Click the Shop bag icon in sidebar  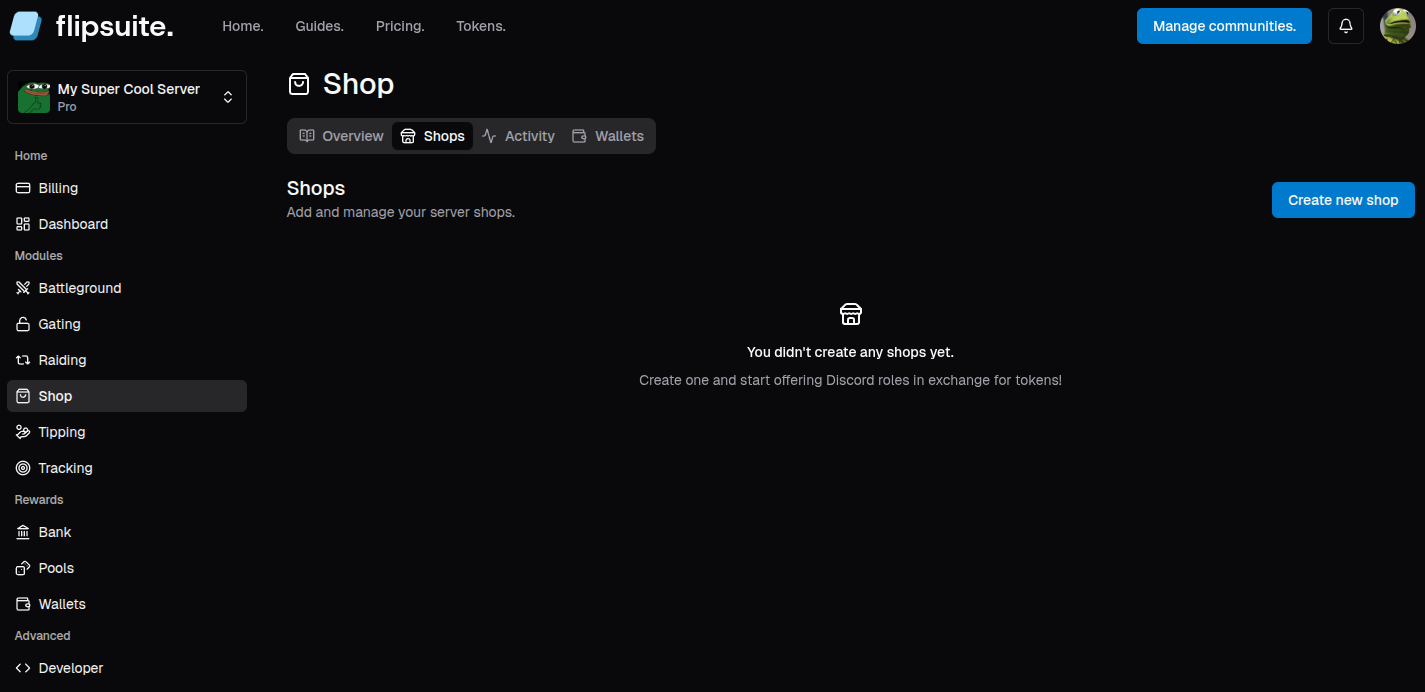click(x=23, y=396)
